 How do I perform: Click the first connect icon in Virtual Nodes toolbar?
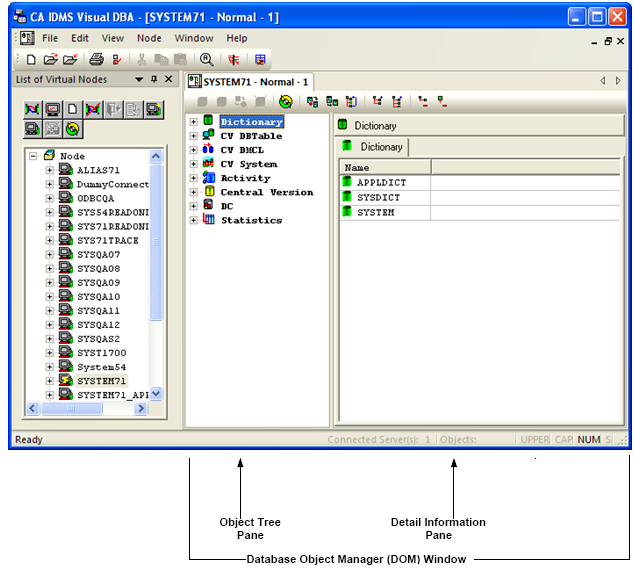click(32, 109)
